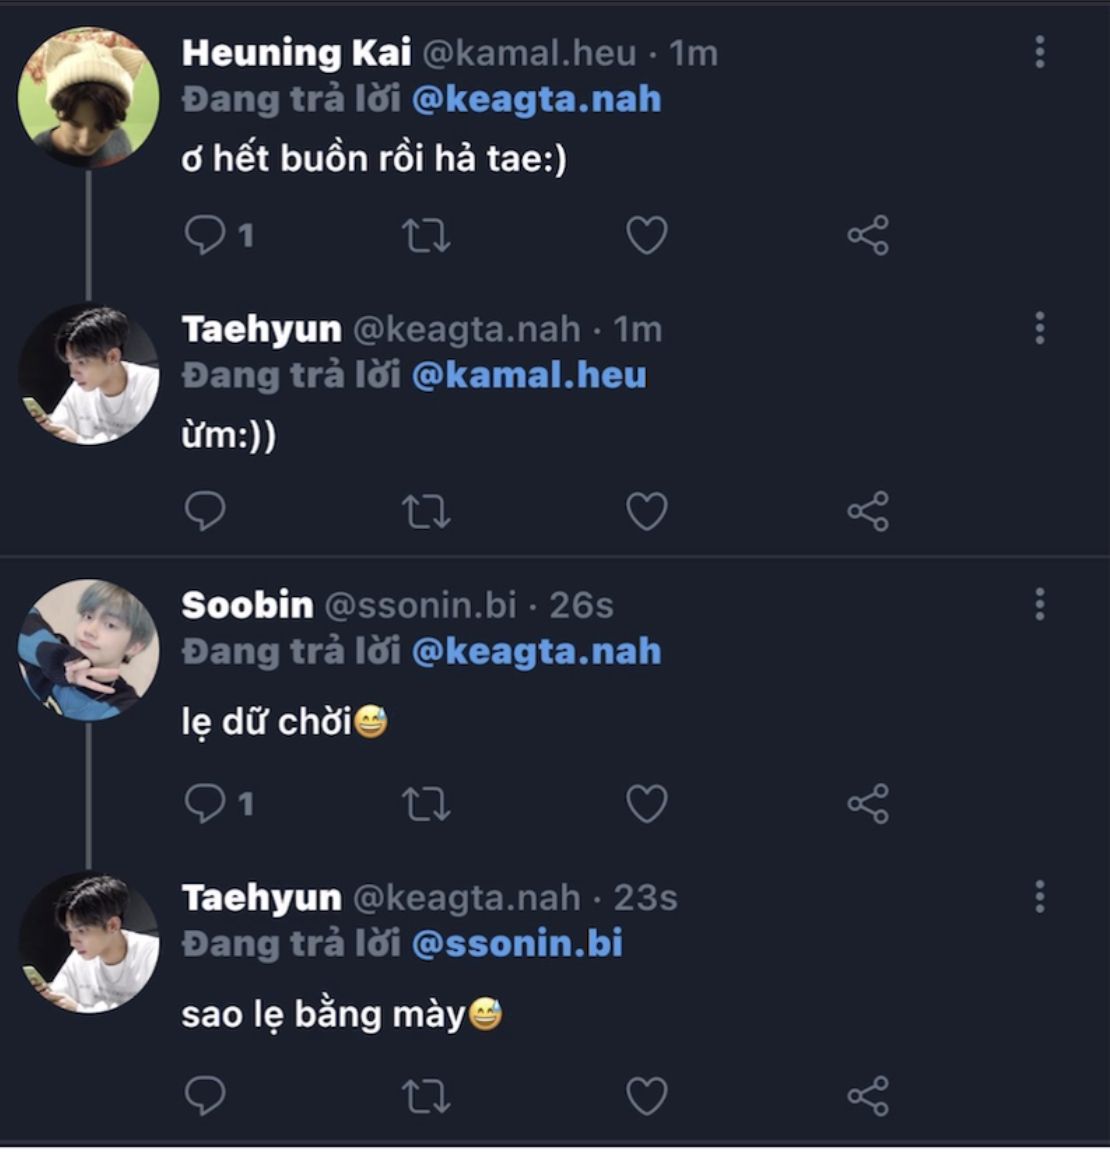The height and width of the screenshot is (1152, 1110).
Task: Reply to Soobin's "lẹ dữ chời" tweet
Action: point(206,804)
